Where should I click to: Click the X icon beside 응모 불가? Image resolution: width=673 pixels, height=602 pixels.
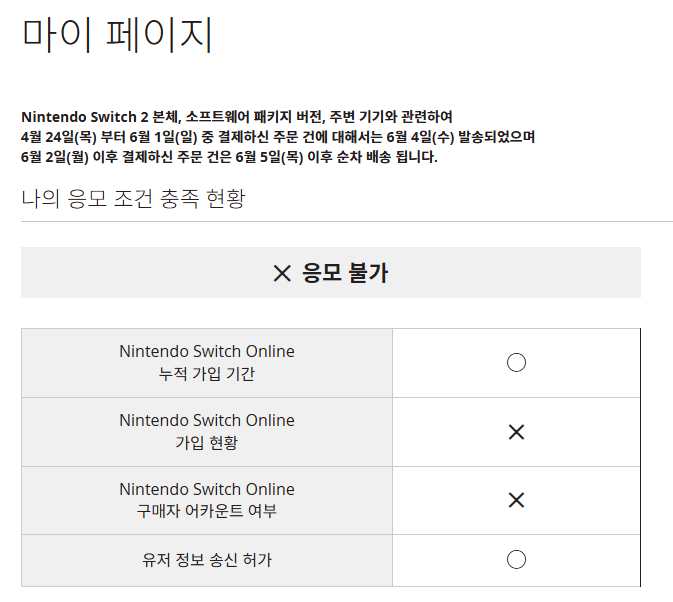(x=282, y=273)
